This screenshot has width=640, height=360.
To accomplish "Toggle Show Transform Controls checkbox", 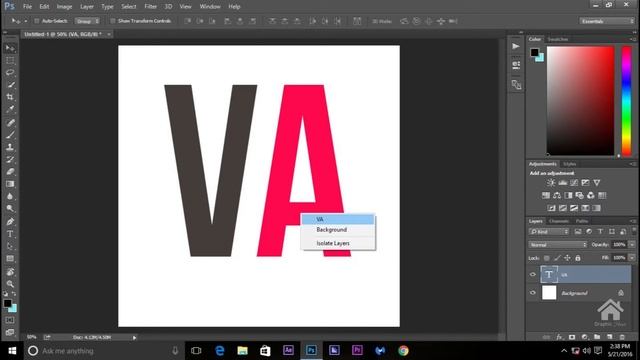I will [x=113, y=21].
